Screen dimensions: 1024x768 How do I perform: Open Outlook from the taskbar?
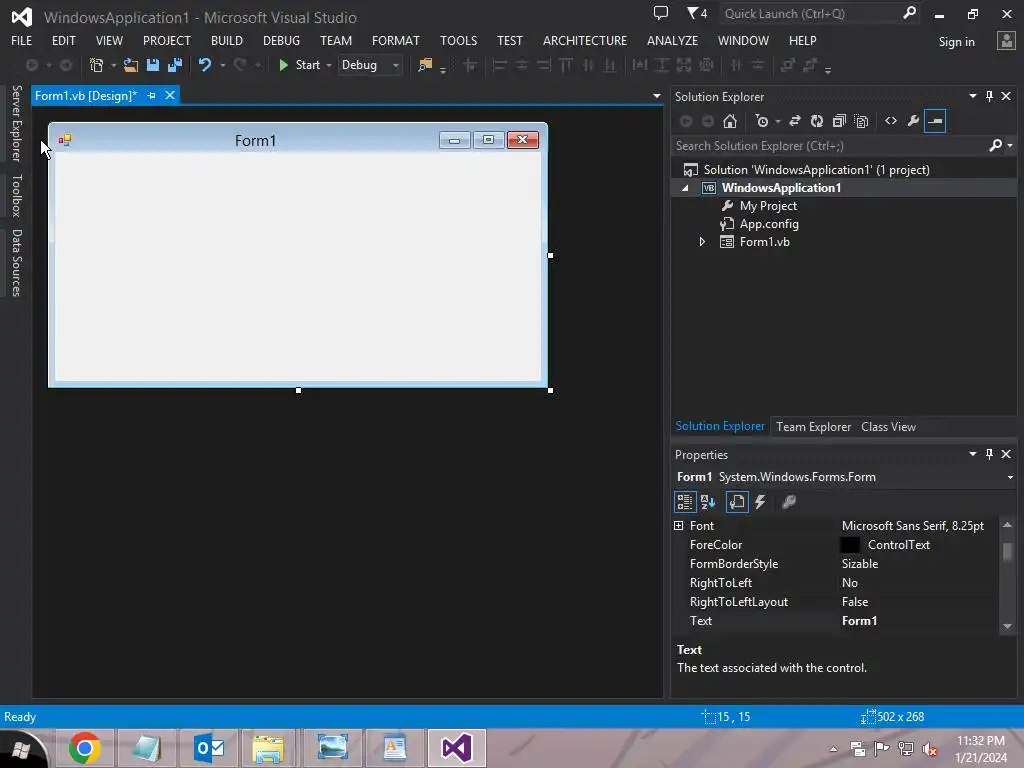[x=209, y=748]
